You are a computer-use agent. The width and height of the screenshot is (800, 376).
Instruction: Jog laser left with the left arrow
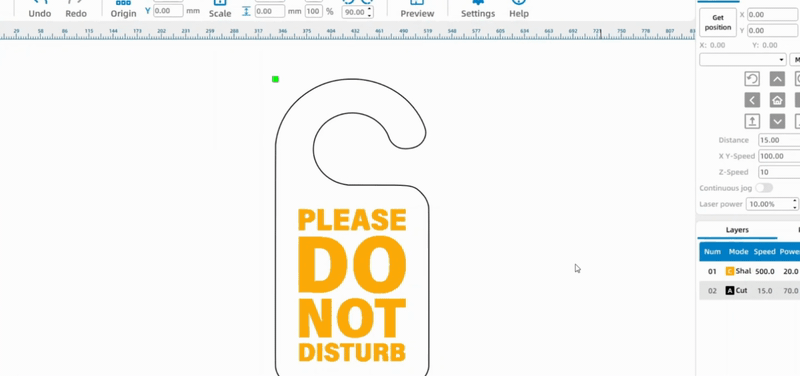tap(752, 99)
